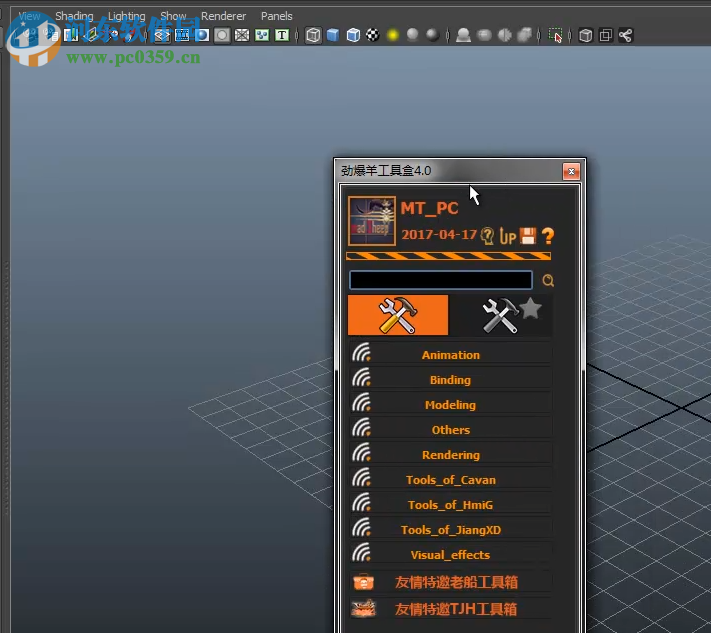The height and width of the screenshot is (633, 711).
Task: Toggle X-ray active components icon
Action: point(606,35)
